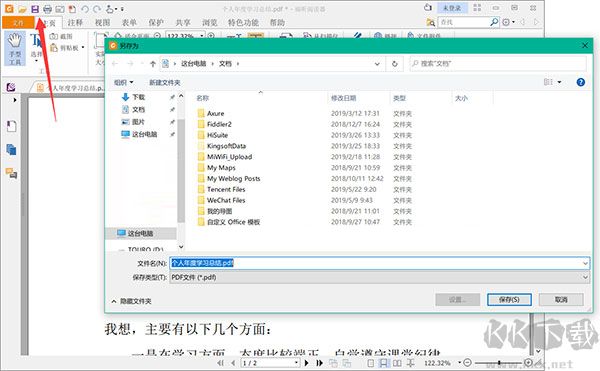Select the HiSuite folder
Image resolution: width=600 pixels, height=371 pixels.
coord(217,135)
